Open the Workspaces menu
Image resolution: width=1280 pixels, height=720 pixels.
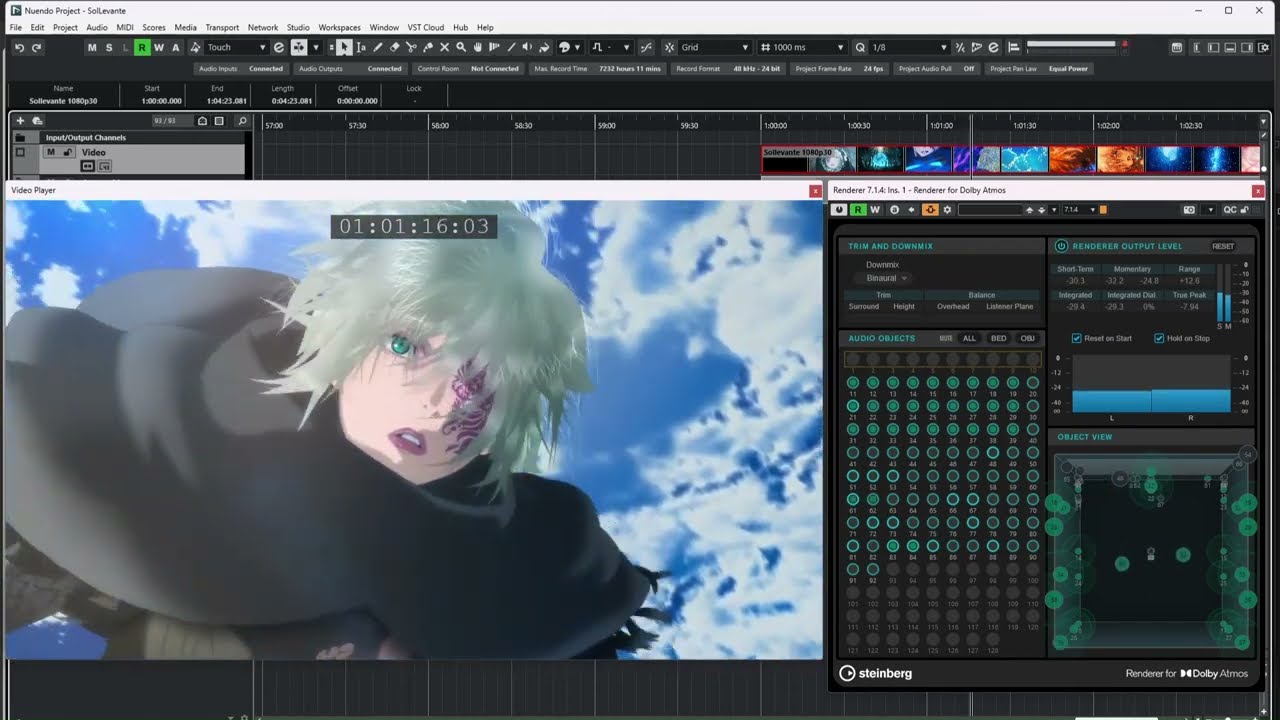(339, 27)
